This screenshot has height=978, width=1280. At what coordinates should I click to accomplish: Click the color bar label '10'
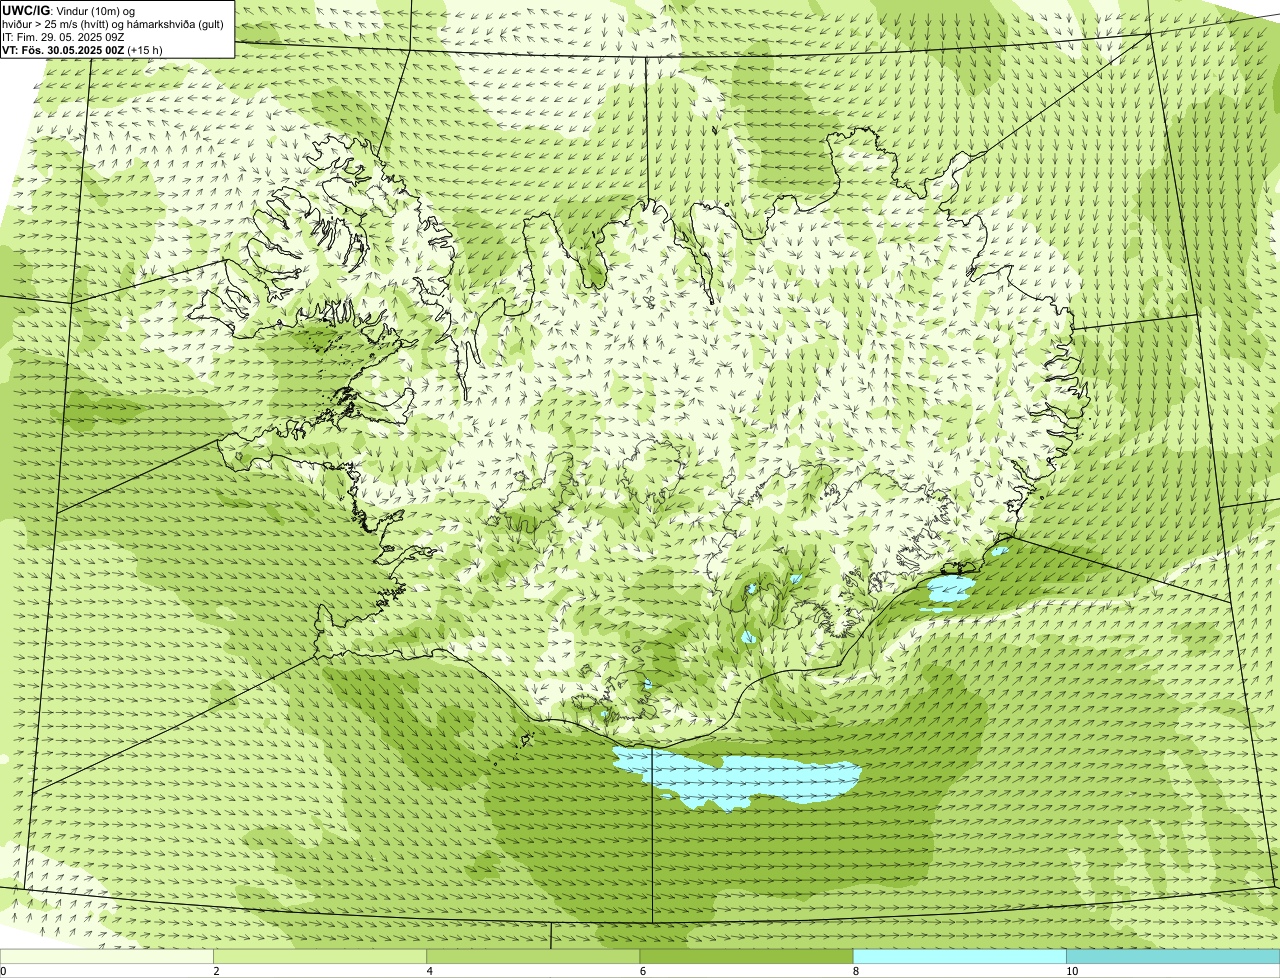tap(1072, 971)
